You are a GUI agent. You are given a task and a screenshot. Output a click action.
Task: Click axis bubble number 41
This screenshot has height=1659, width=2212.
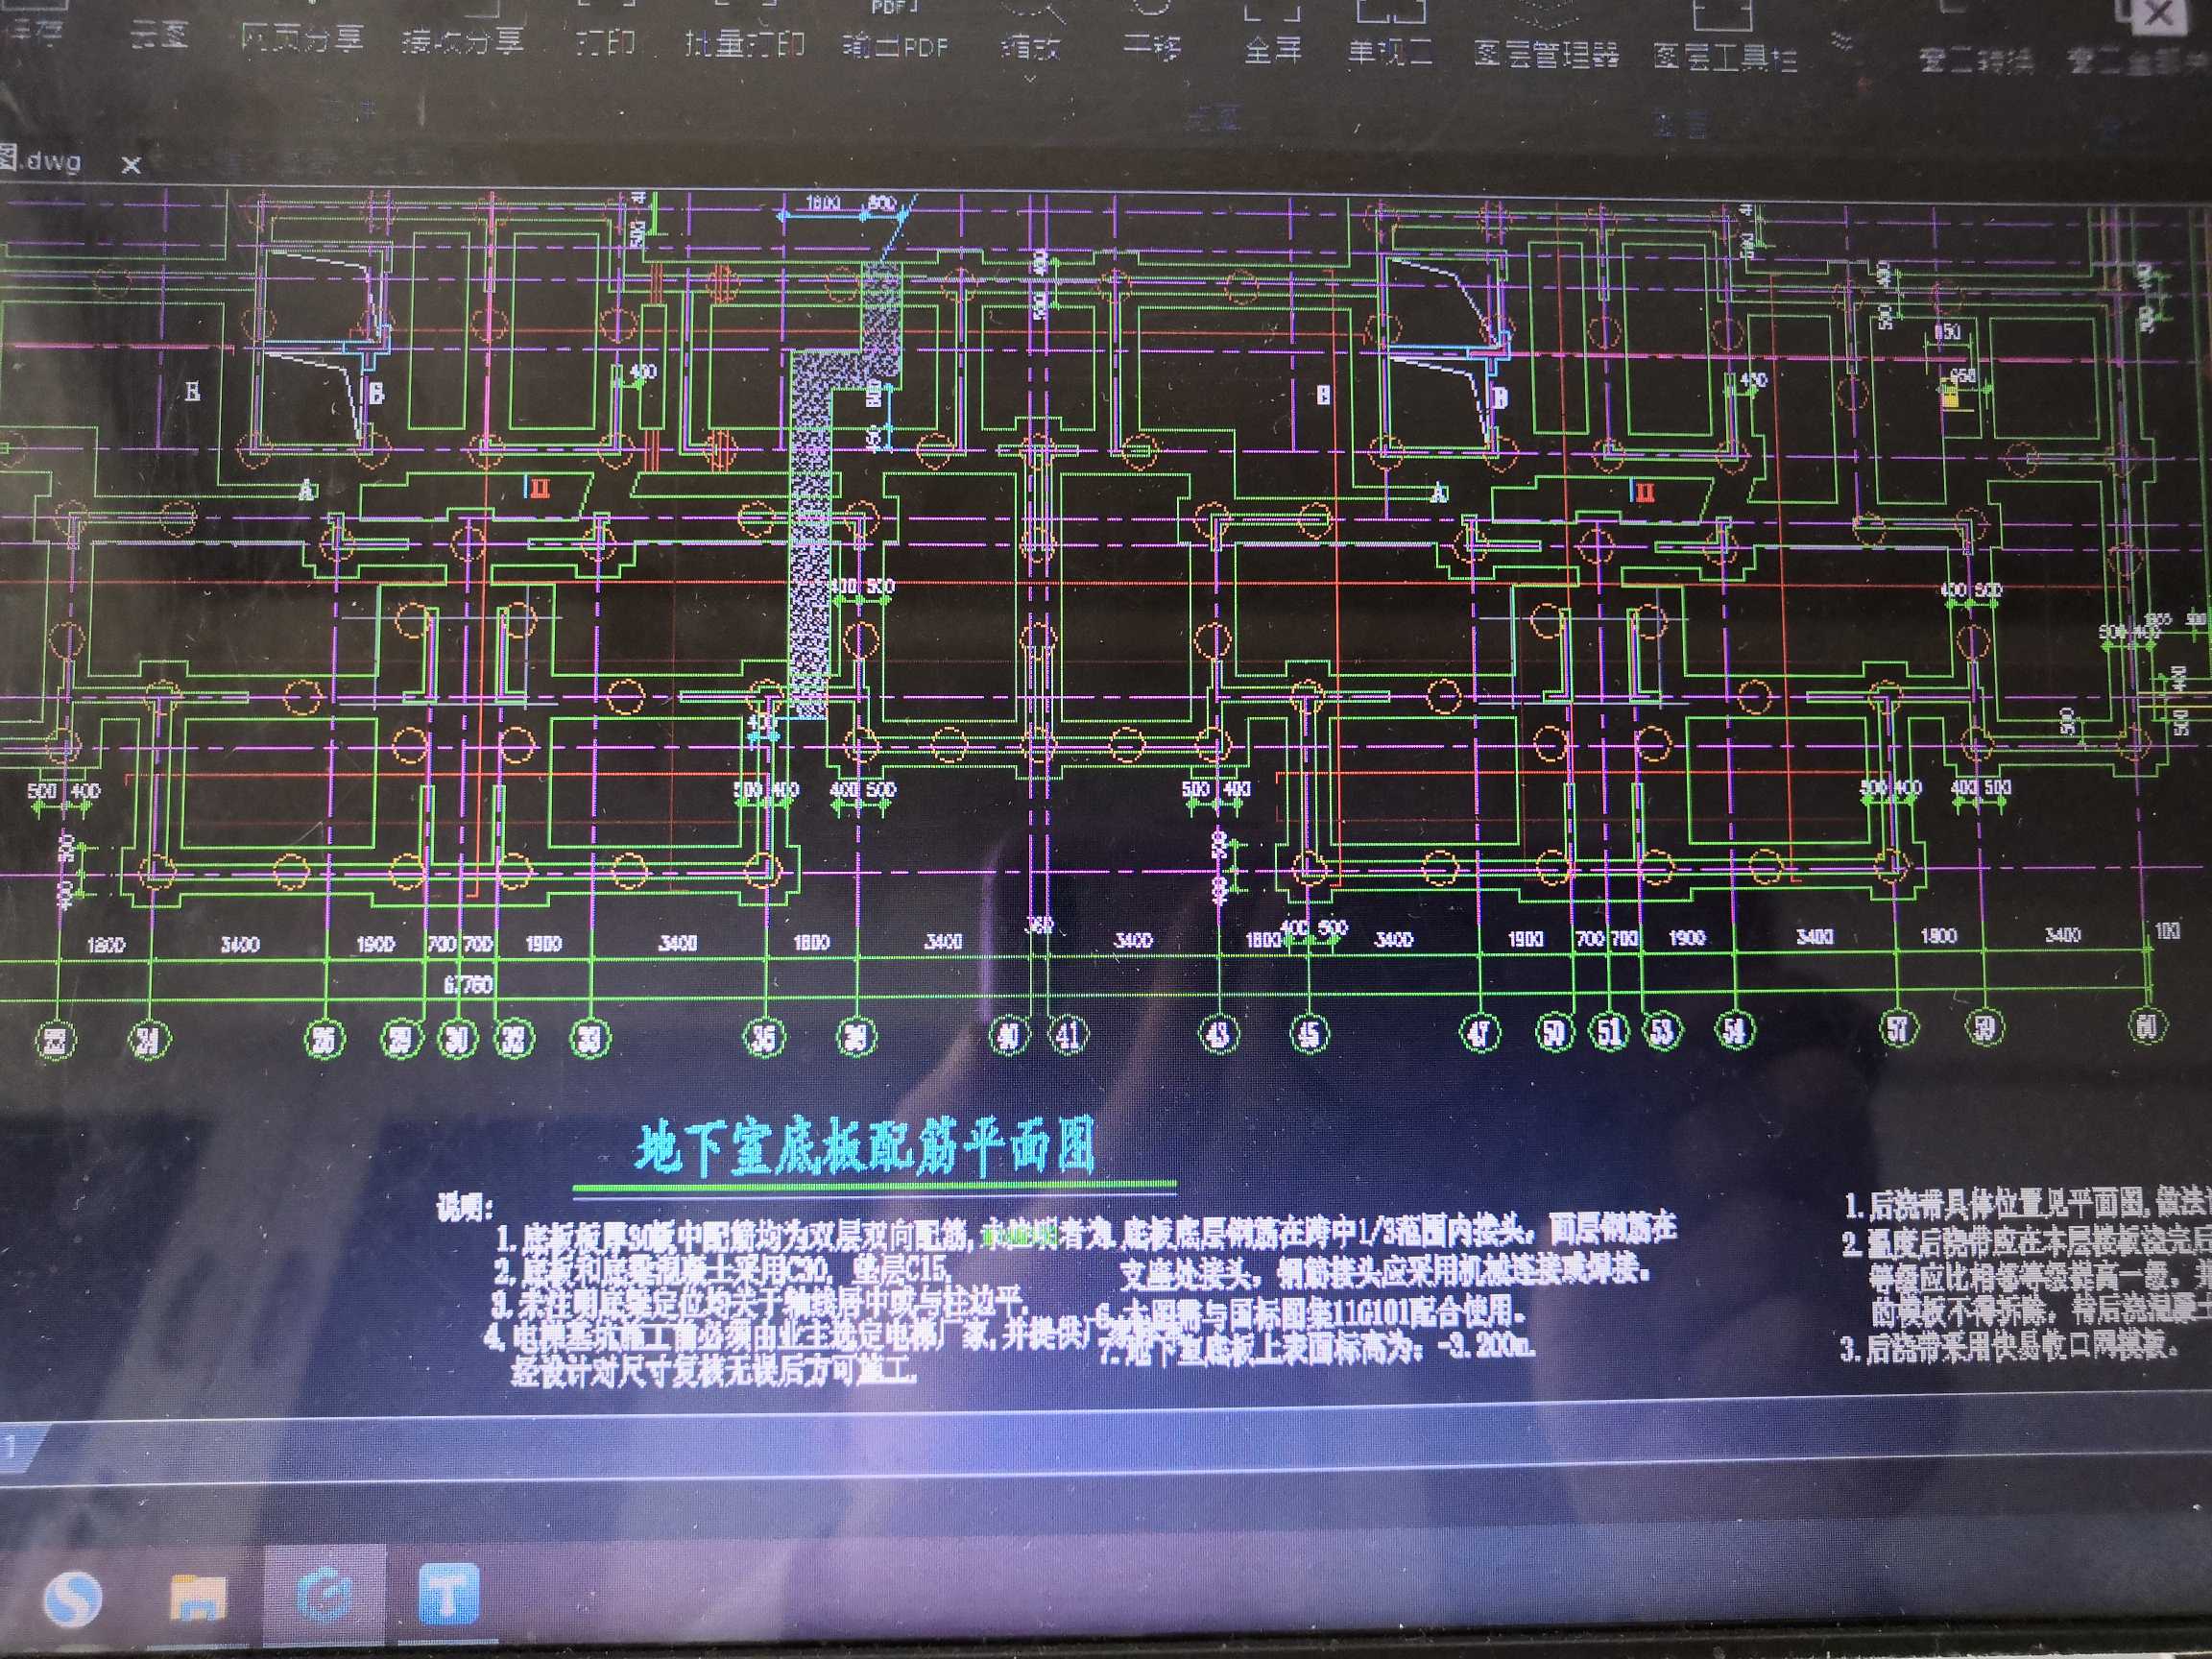(1068, 1035)
